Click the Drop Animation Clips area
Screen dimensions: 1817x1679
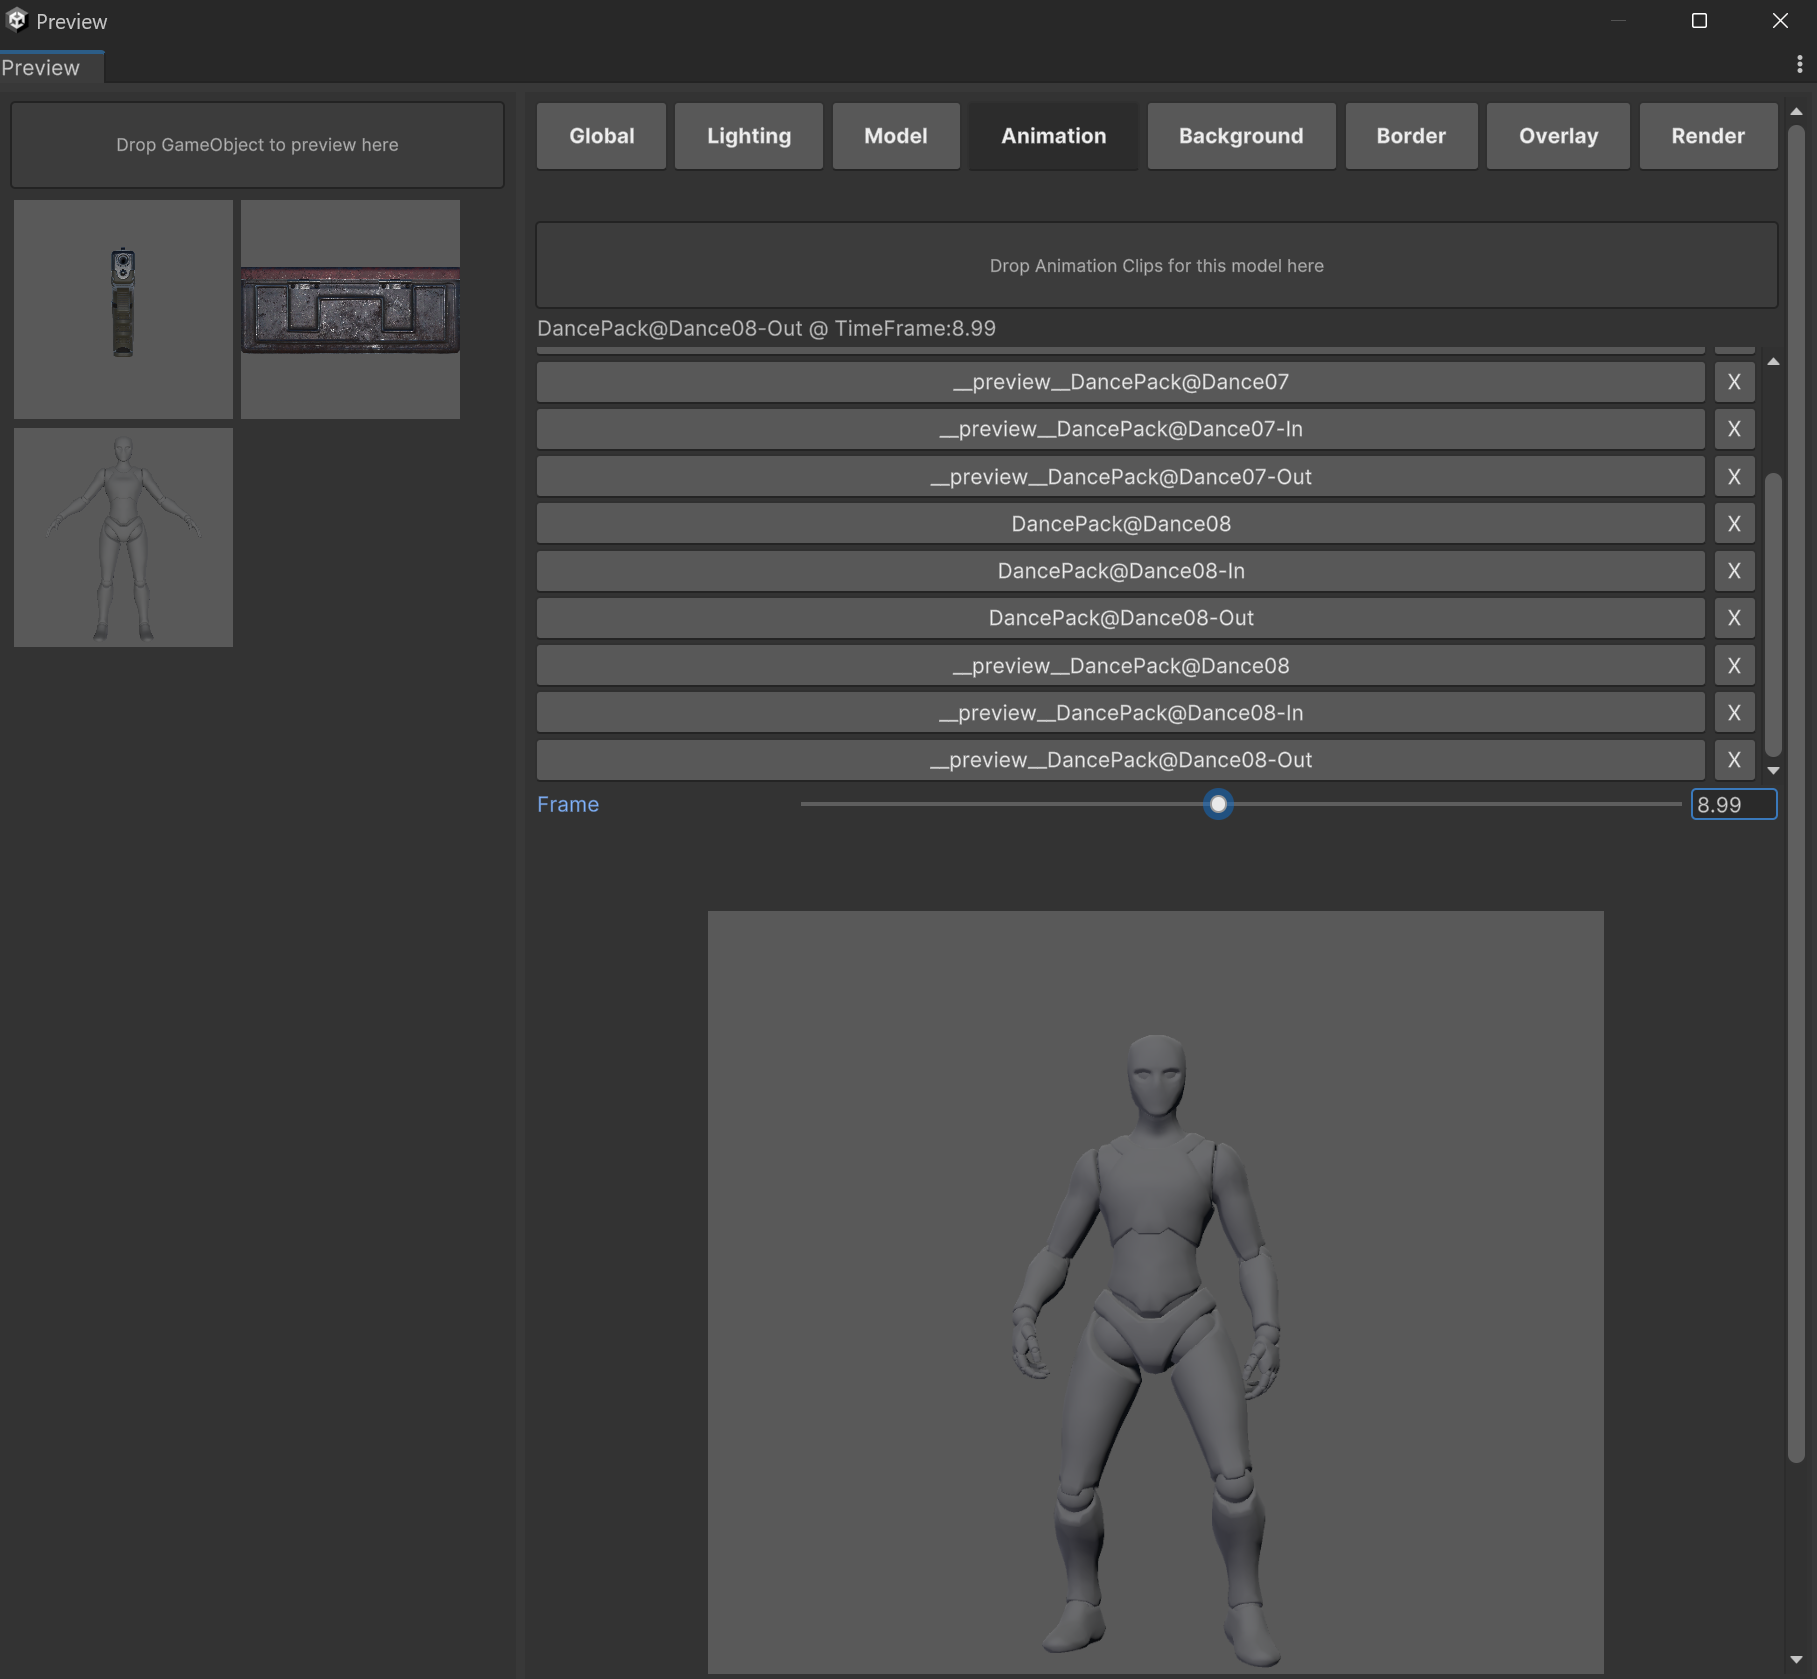tap(1156, 266)
